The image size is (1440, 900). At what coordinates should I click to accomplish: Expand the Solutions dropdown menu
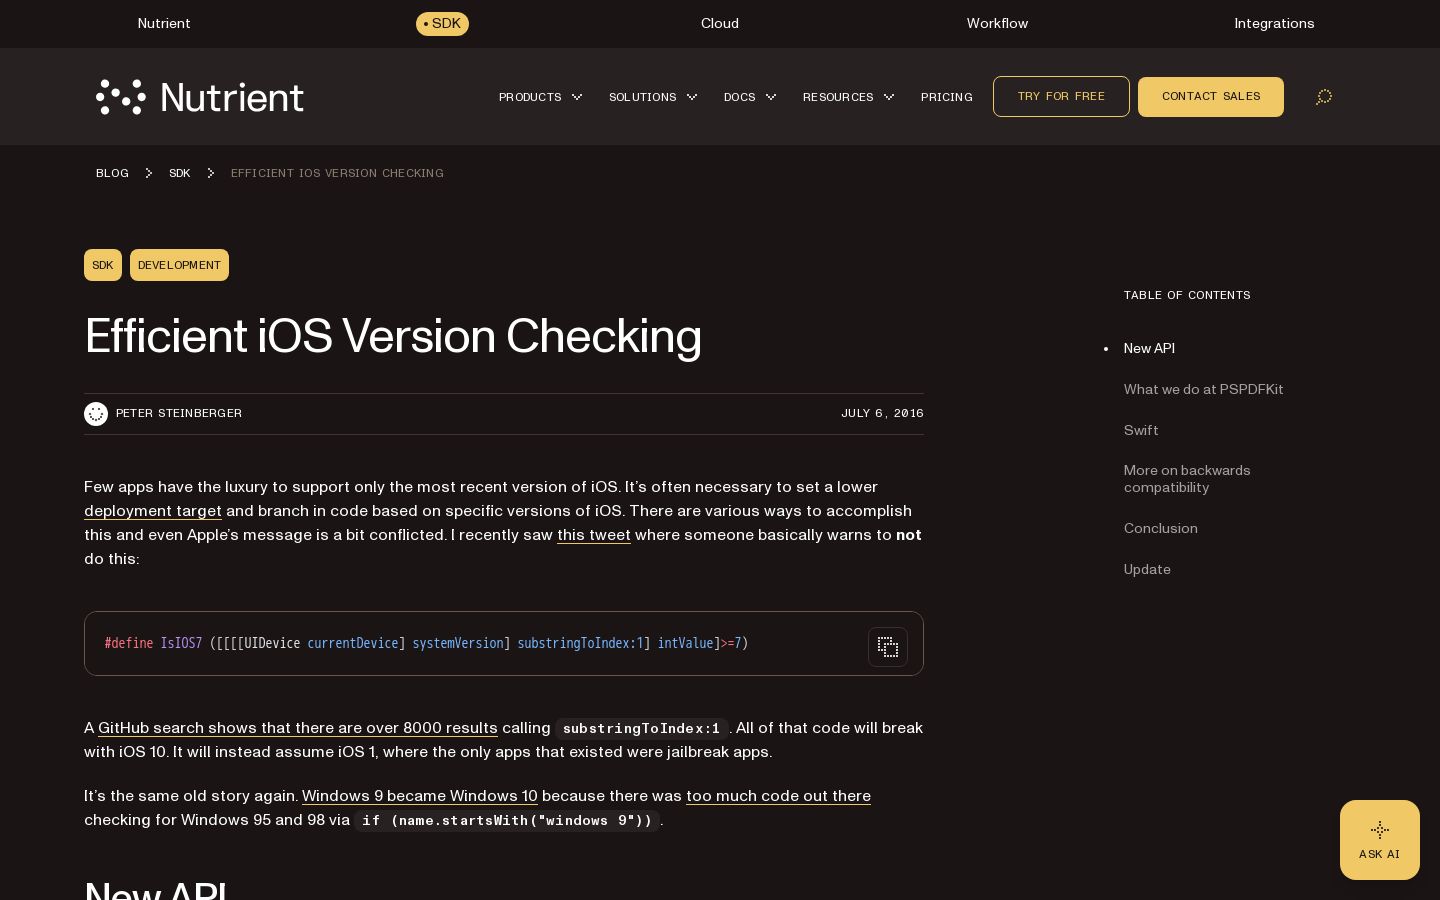click(x=653, y=97)
